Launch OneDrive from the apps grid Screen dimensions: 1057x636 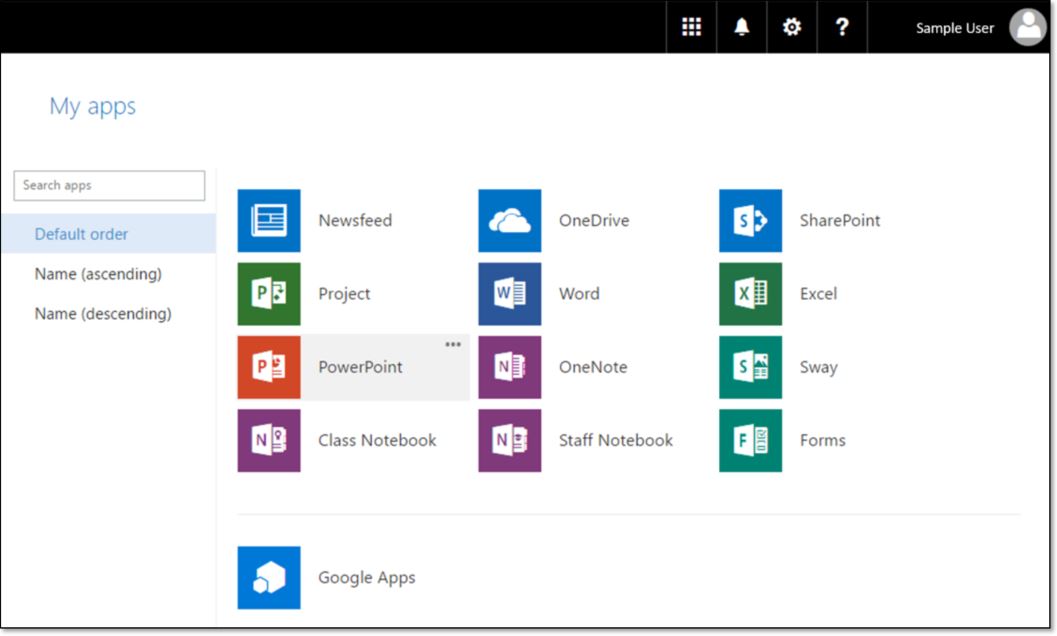click(510, 221)
